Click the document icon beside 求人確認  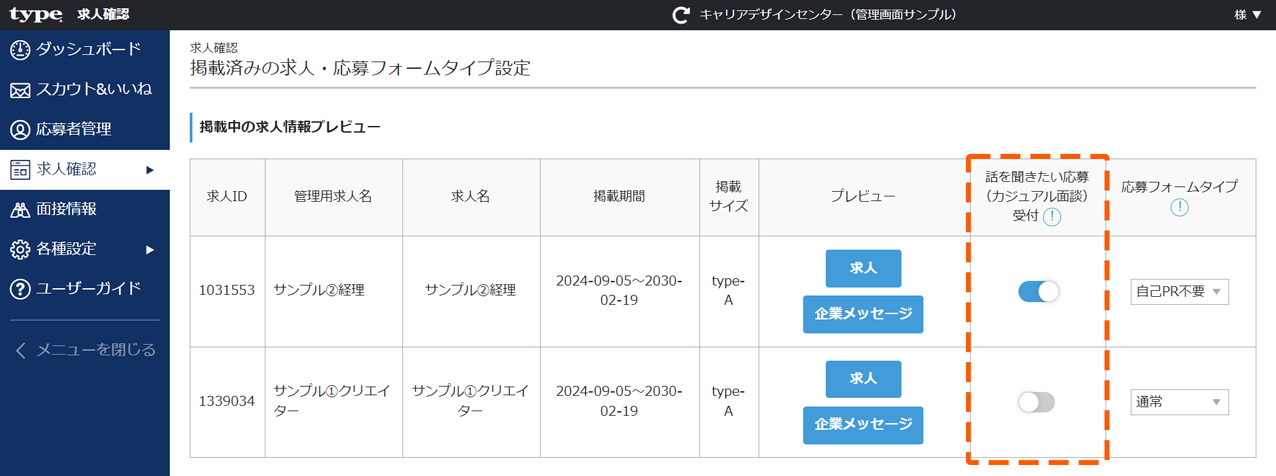click(x=20, y=170)
